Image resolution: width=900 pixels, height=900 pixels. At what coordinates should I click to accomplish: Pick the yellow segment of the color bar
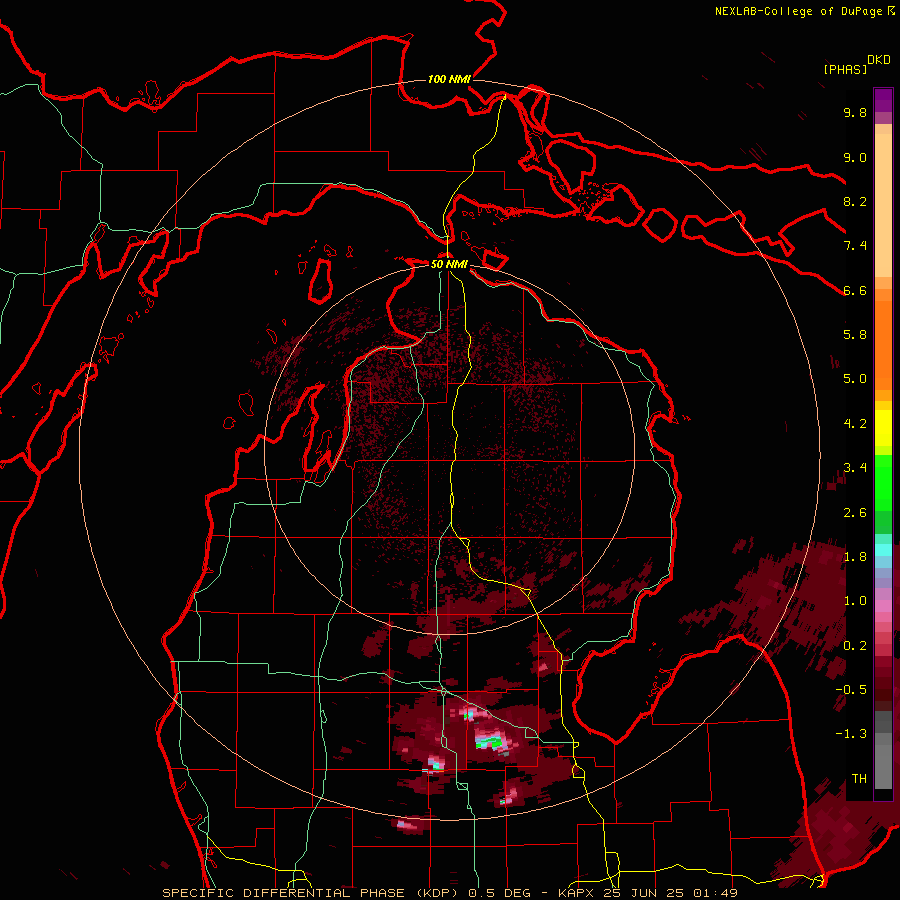pyautogui.click(x=883, y=428)
